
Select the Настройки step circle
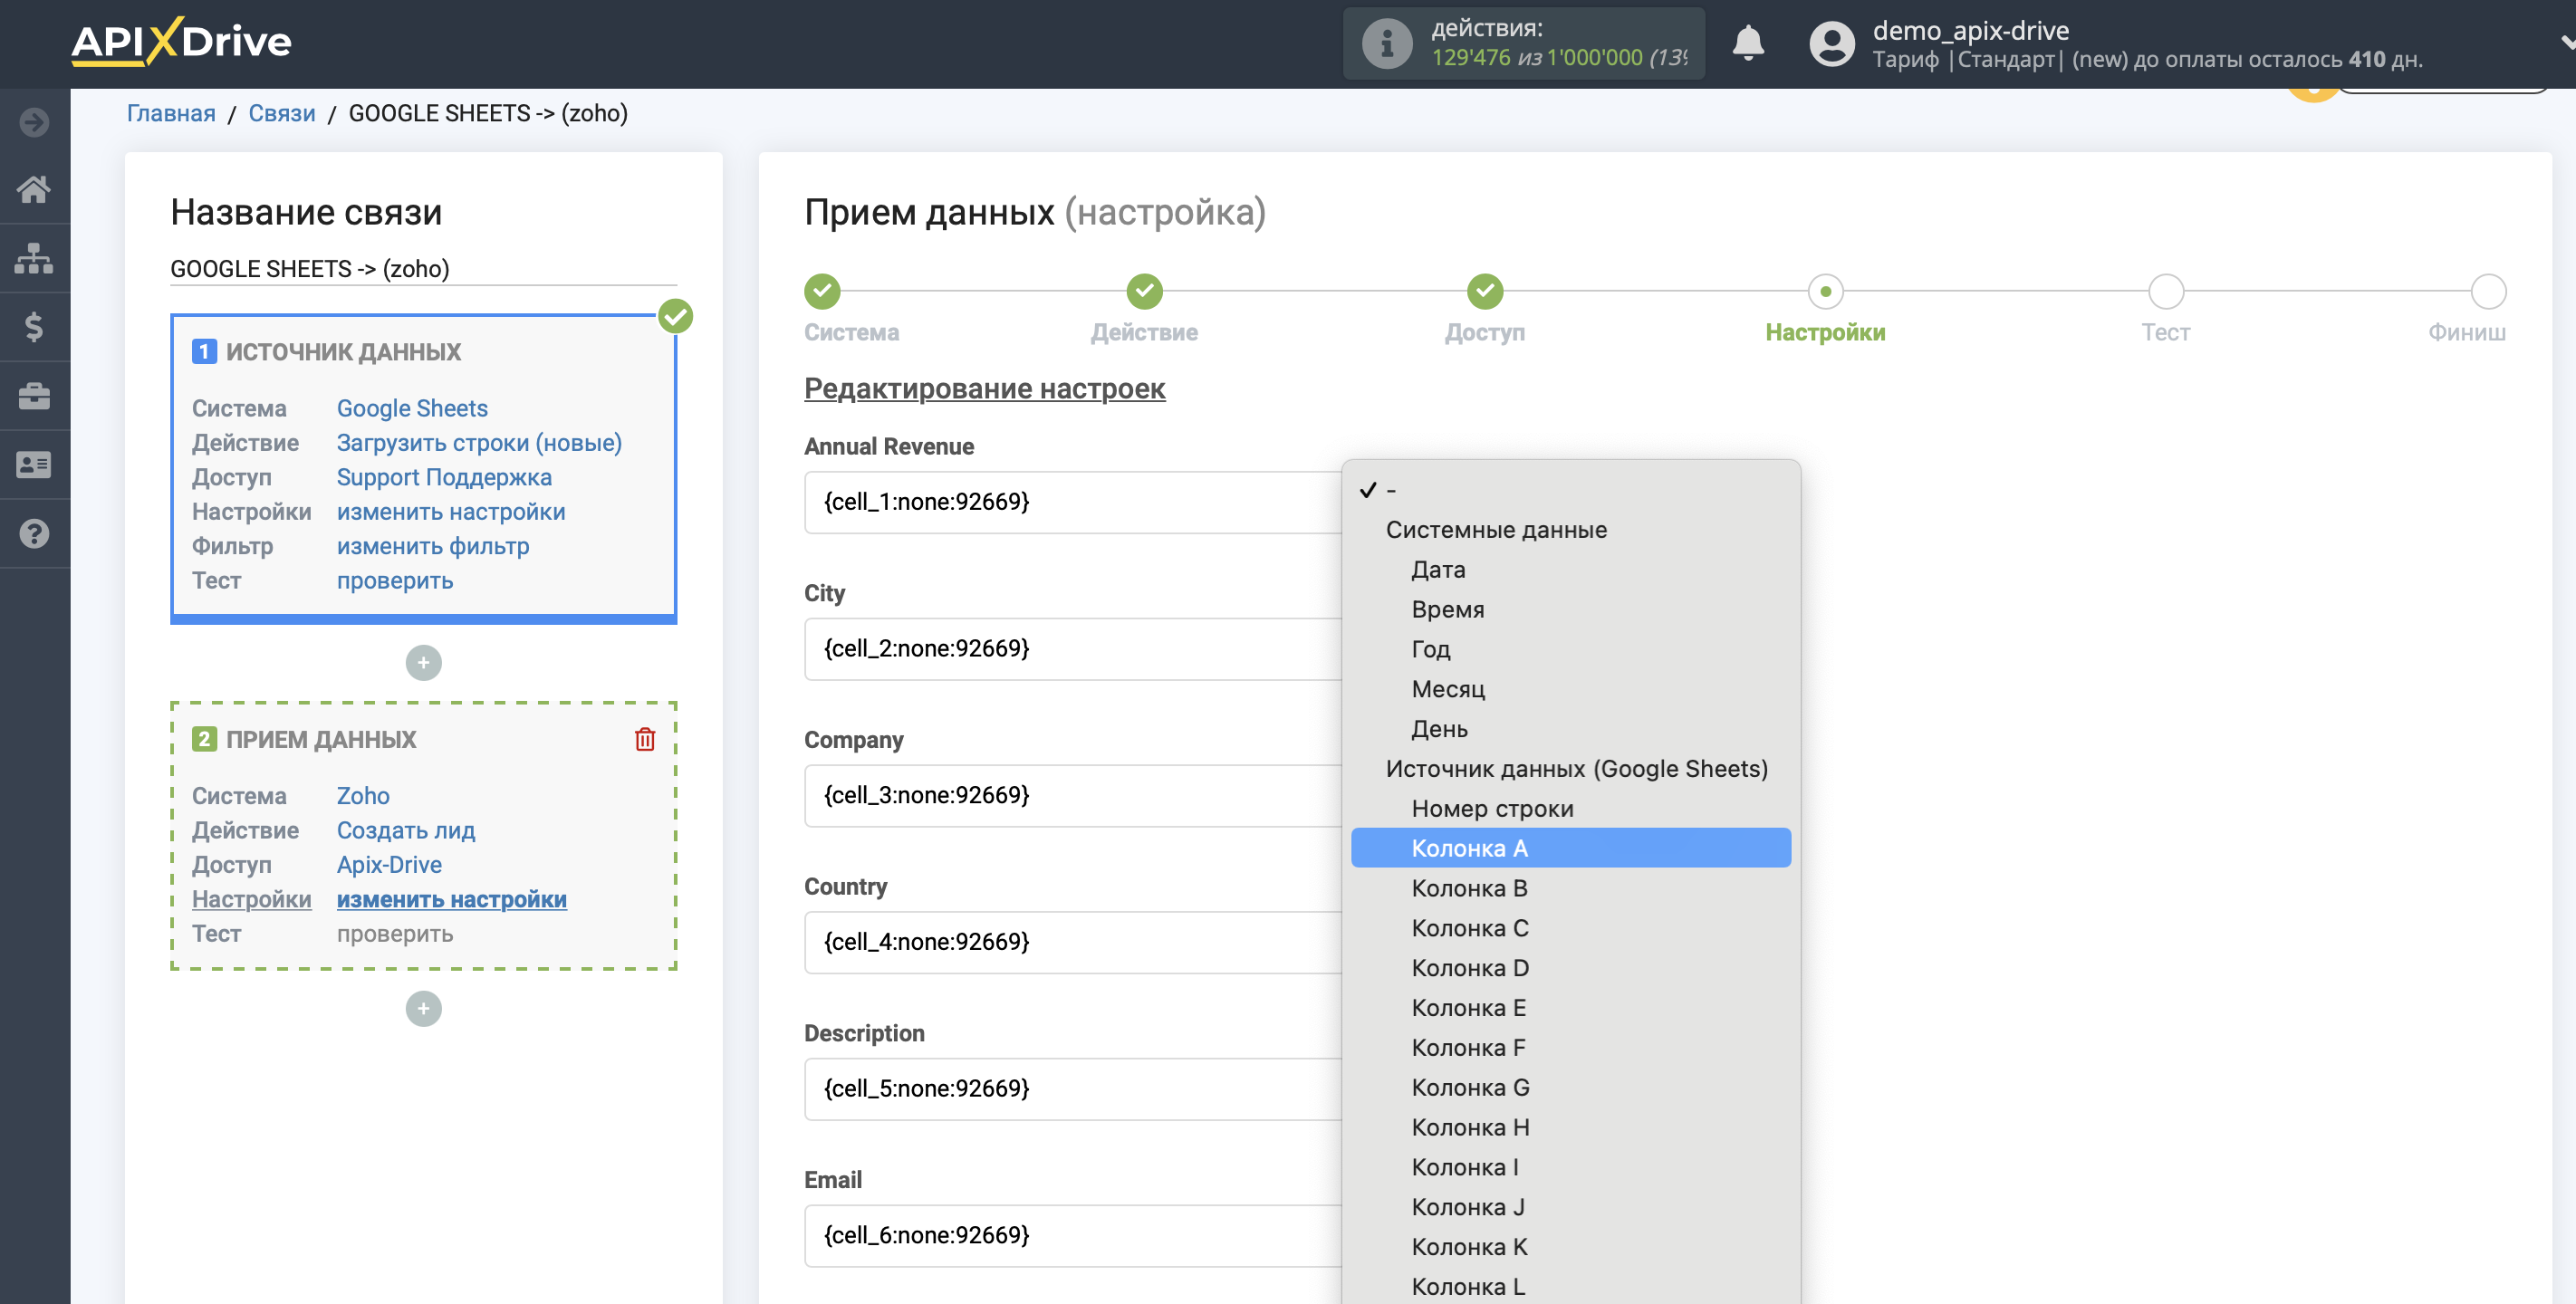click(1825, 291)
